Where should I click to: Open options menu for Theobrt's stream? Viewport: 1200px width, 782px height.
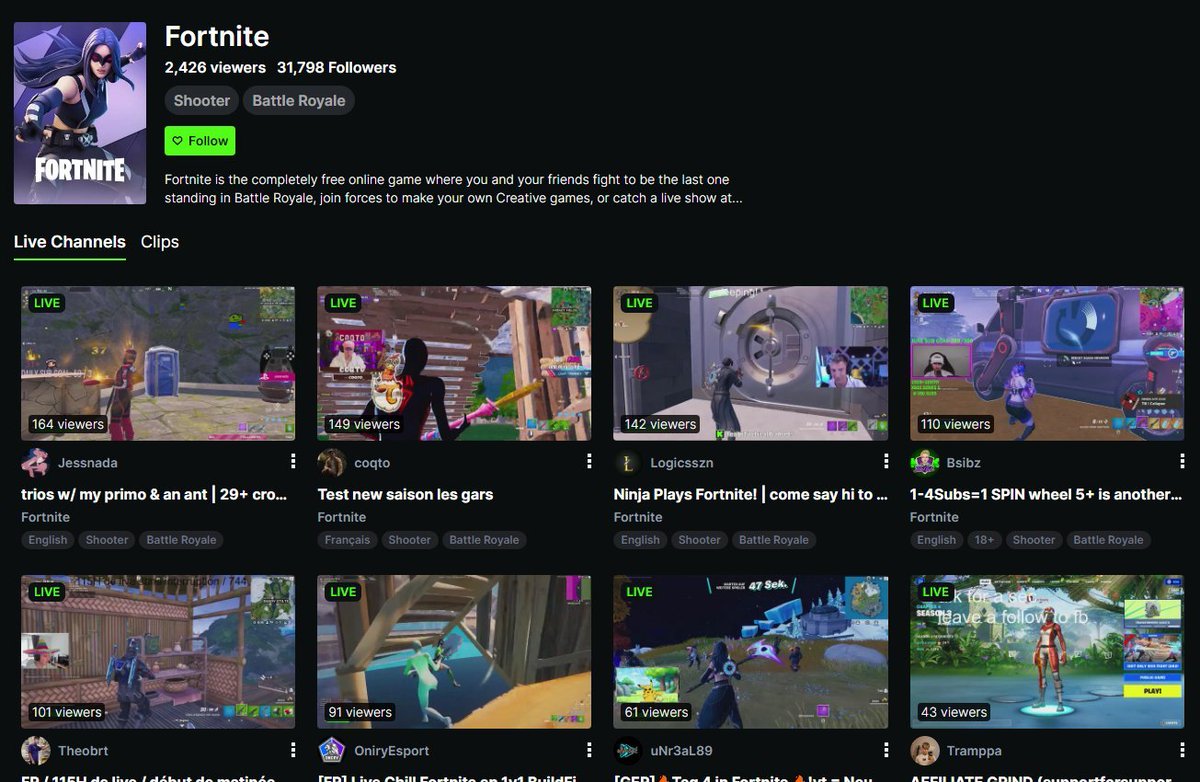tap(293, 749)
